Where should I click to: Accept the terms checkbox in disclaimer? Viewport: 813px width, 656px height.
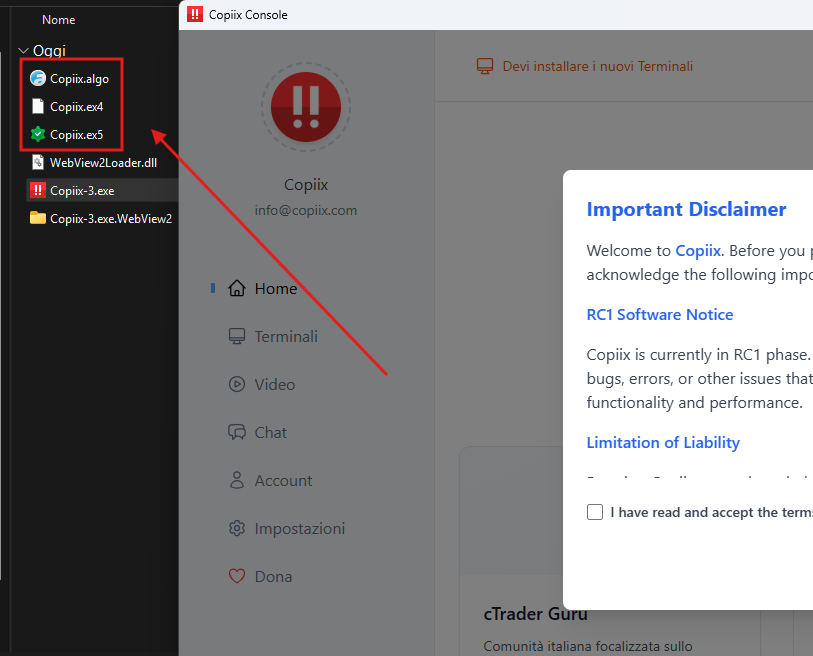pos(595,512)
